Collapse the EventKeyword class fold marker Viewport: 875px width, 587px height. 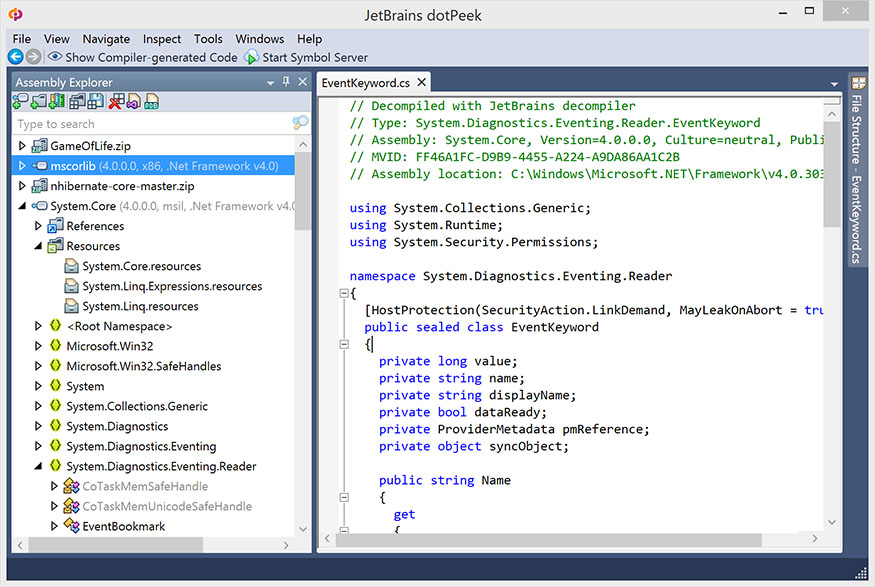tap(344, 344)
